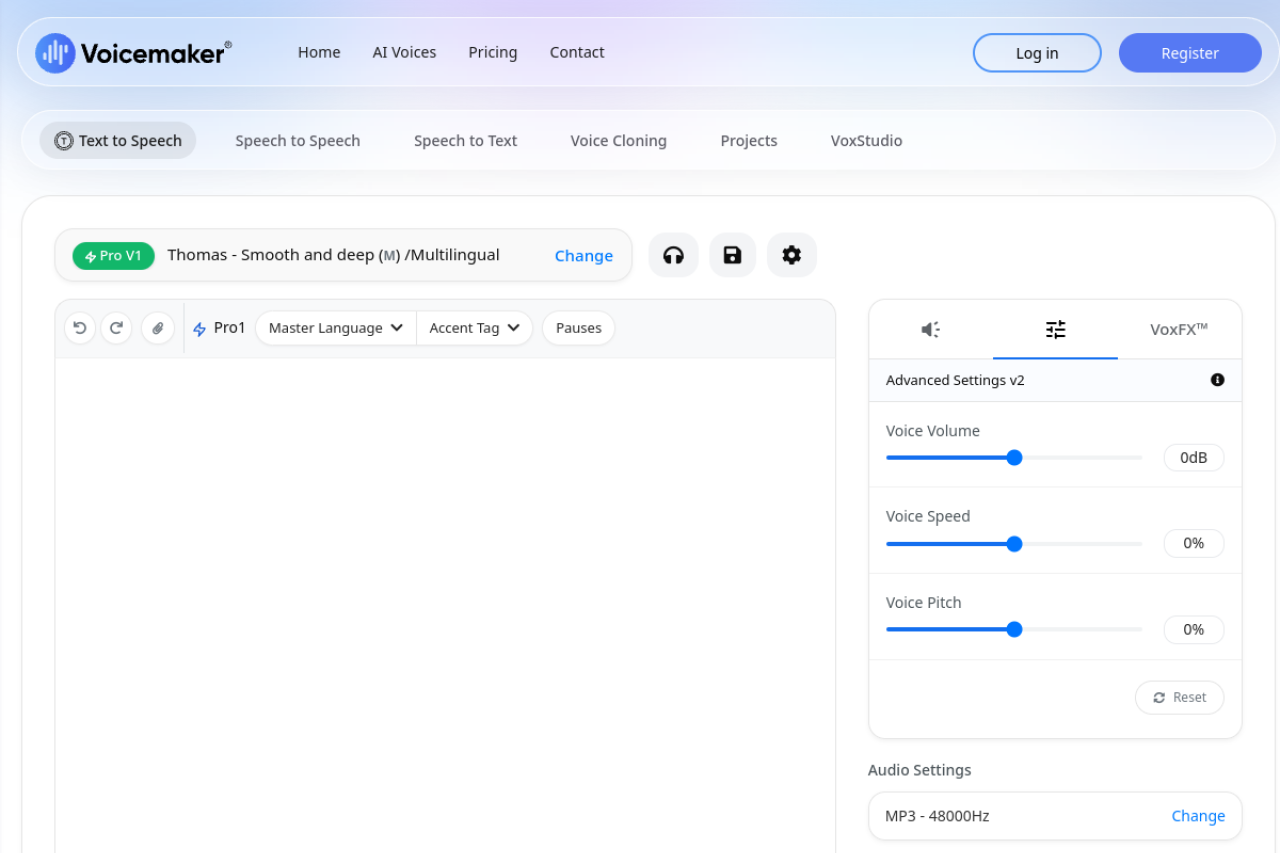
Task: Open the Speech to Text tab
Action: [466, 141]
